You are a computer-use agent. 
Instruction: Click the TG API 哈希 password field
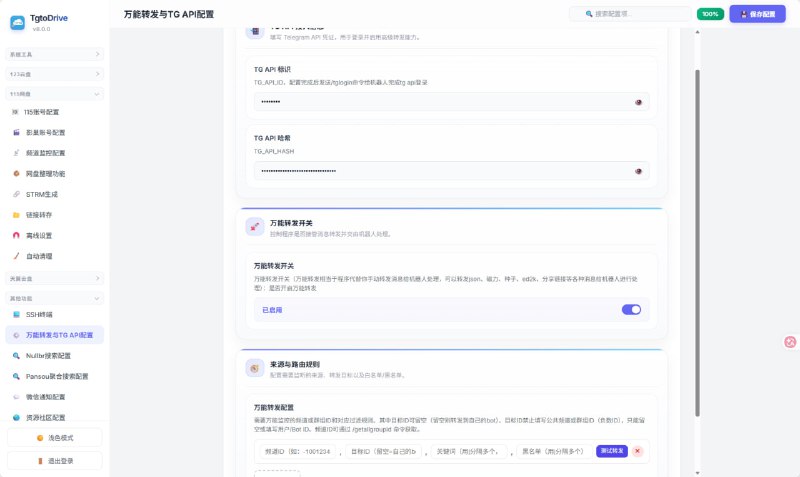pyautogui.click(x=452, y=171)
